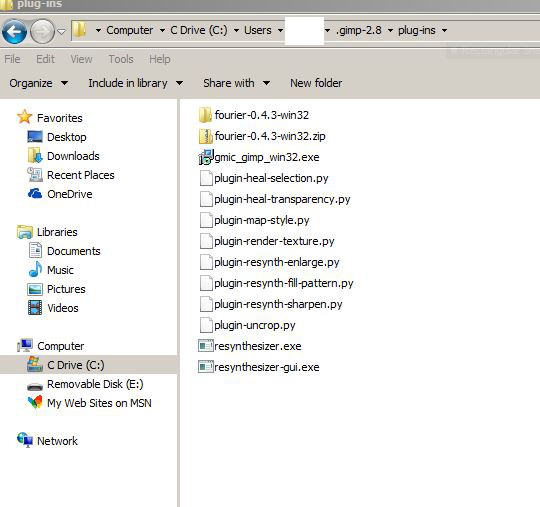Open the Edit menu
Screen dimensions: 540x507
tap(45, 59)
